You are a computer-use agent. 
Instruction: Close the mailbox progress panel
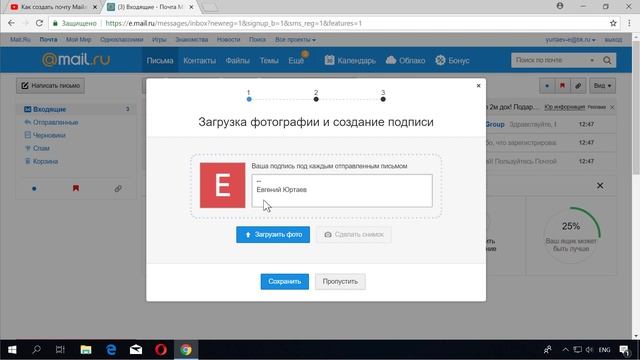[x=600, y=186]
